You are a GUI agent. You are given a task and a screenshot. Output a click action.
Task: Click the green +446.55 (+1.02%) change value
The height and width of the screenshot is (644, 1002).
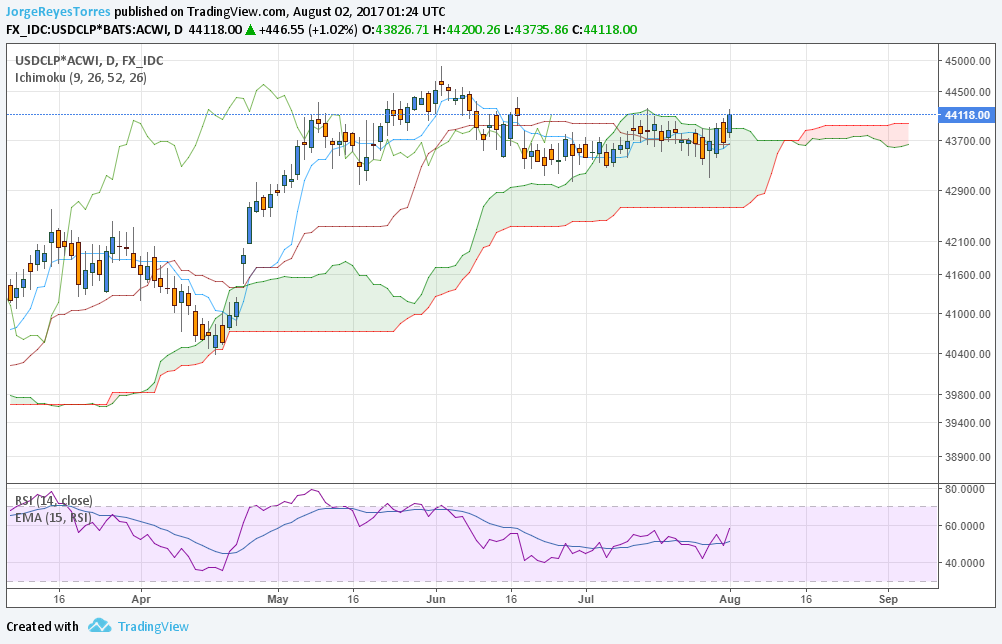(x=308, y=29)
